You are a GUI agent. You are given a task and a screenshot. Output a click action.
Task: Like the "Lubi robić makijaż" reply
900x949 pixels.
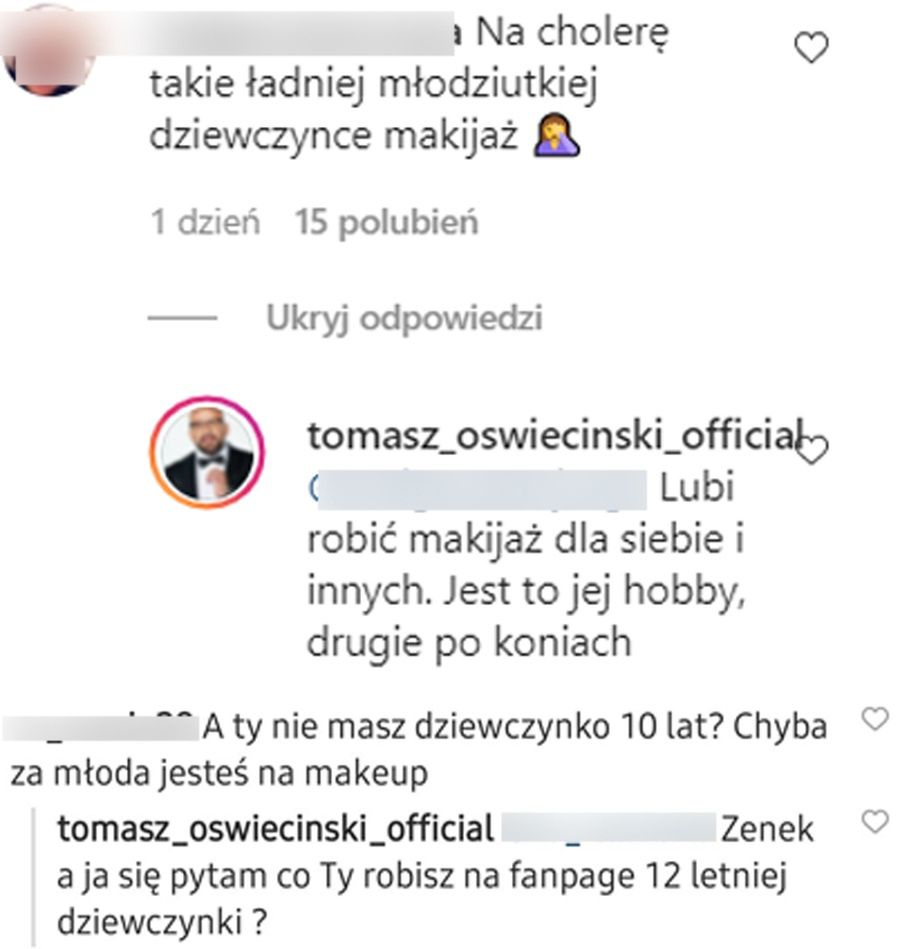[x=815, y=451]
